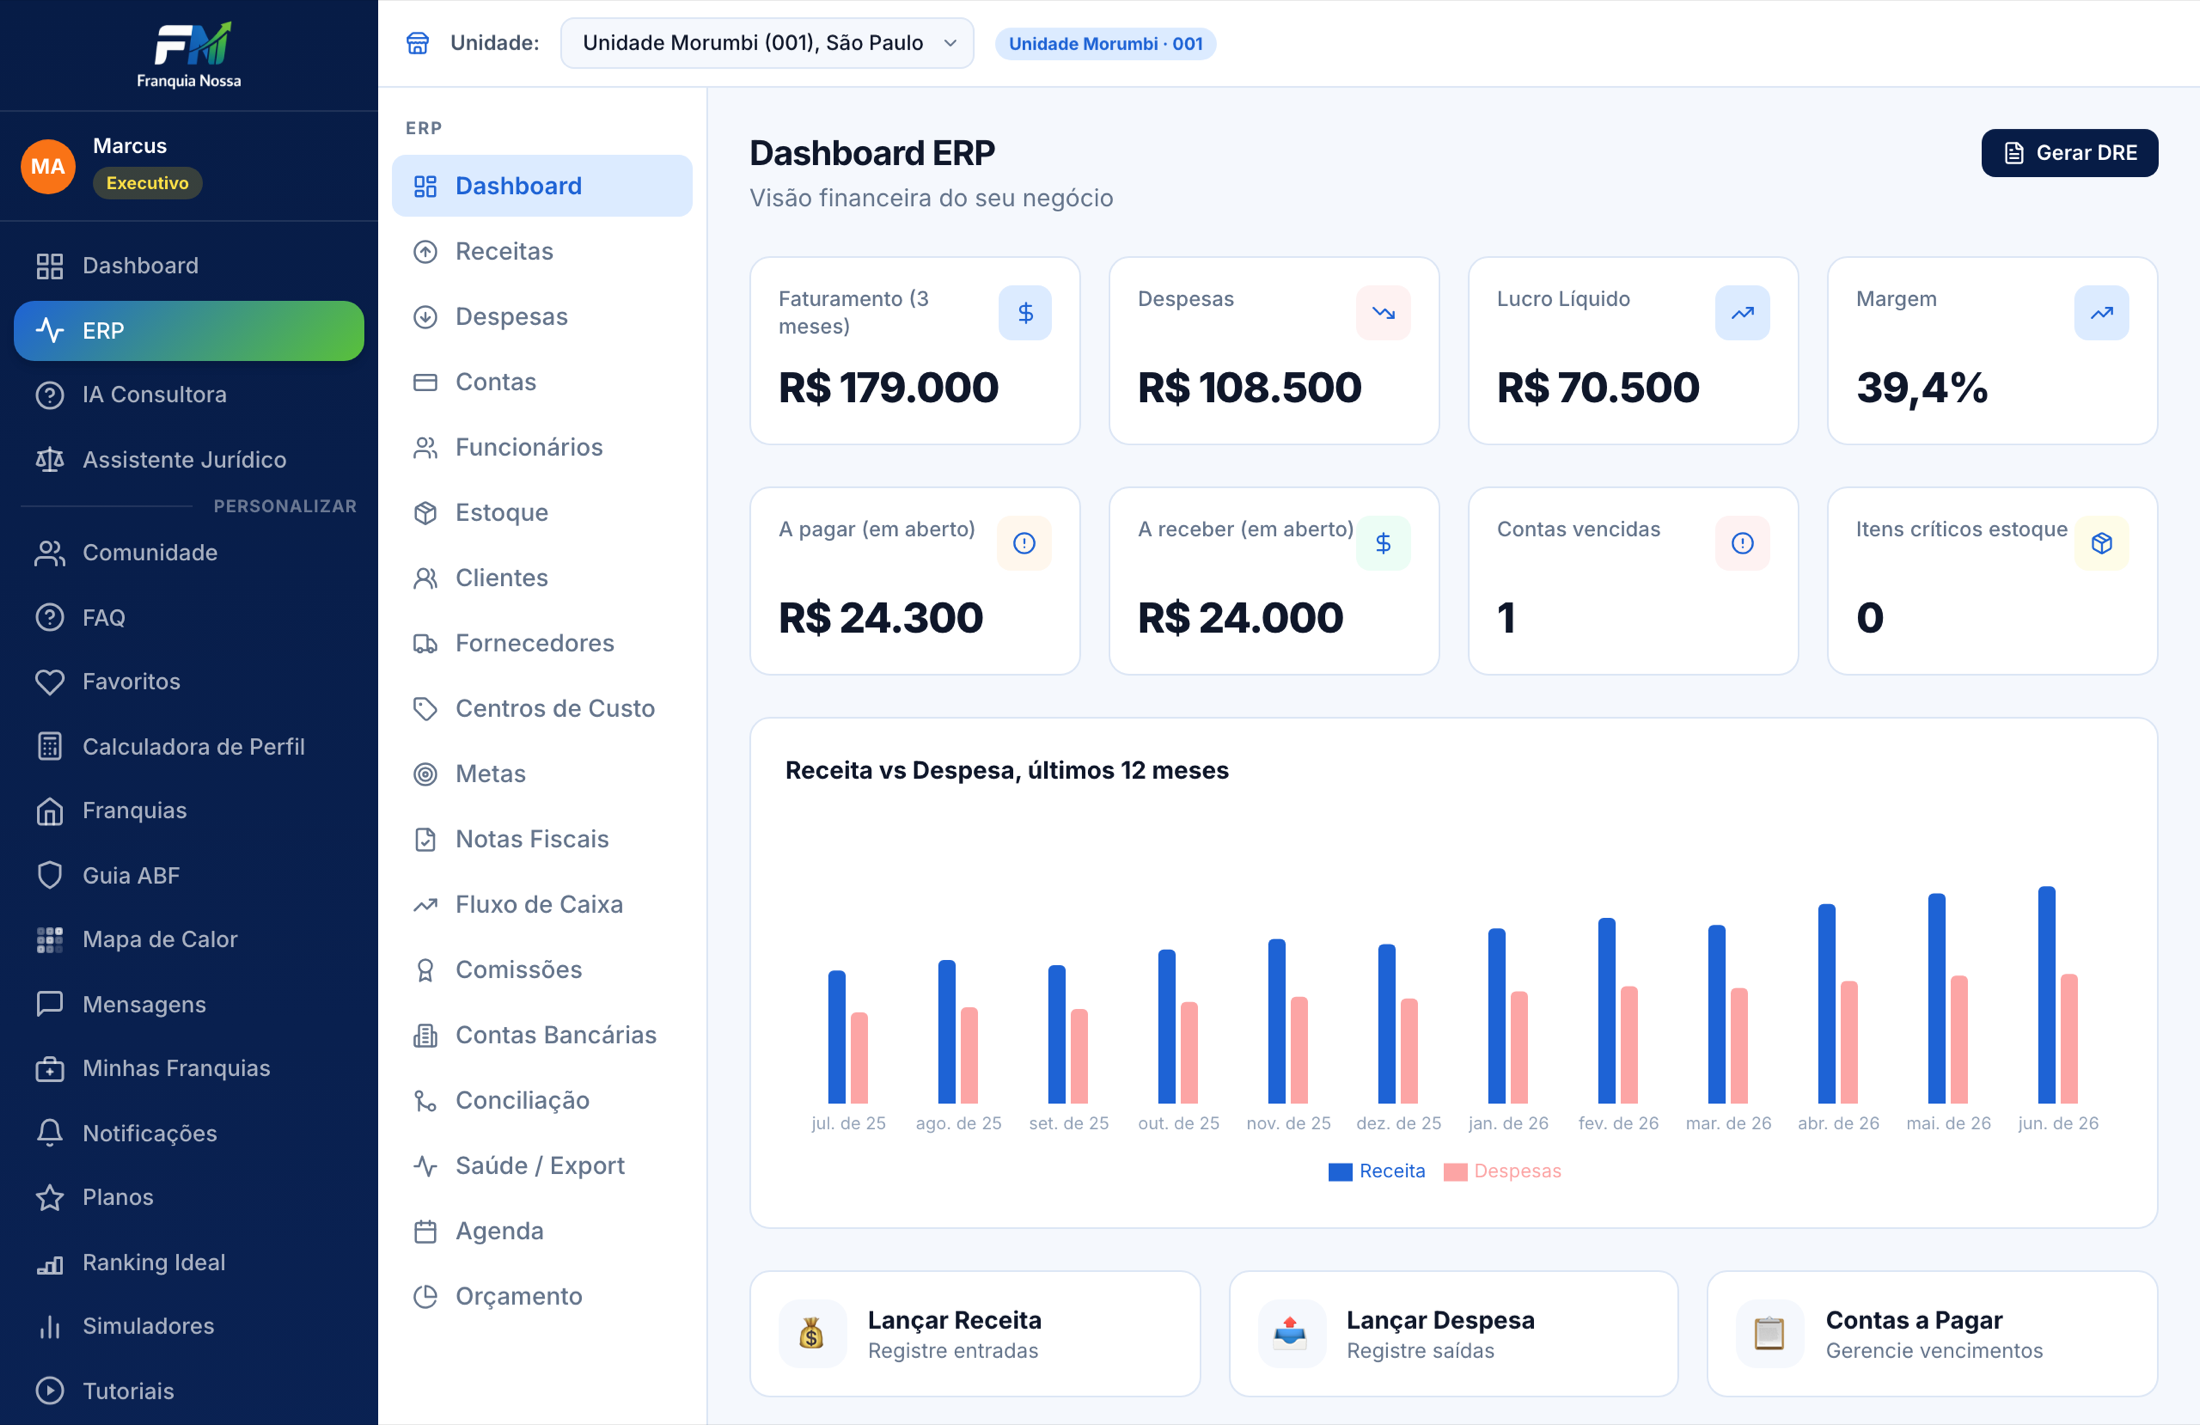Open Mapa de Calor in the sidebar
This screenshot has height=1425, width=2200.
(x=189, y=940)
